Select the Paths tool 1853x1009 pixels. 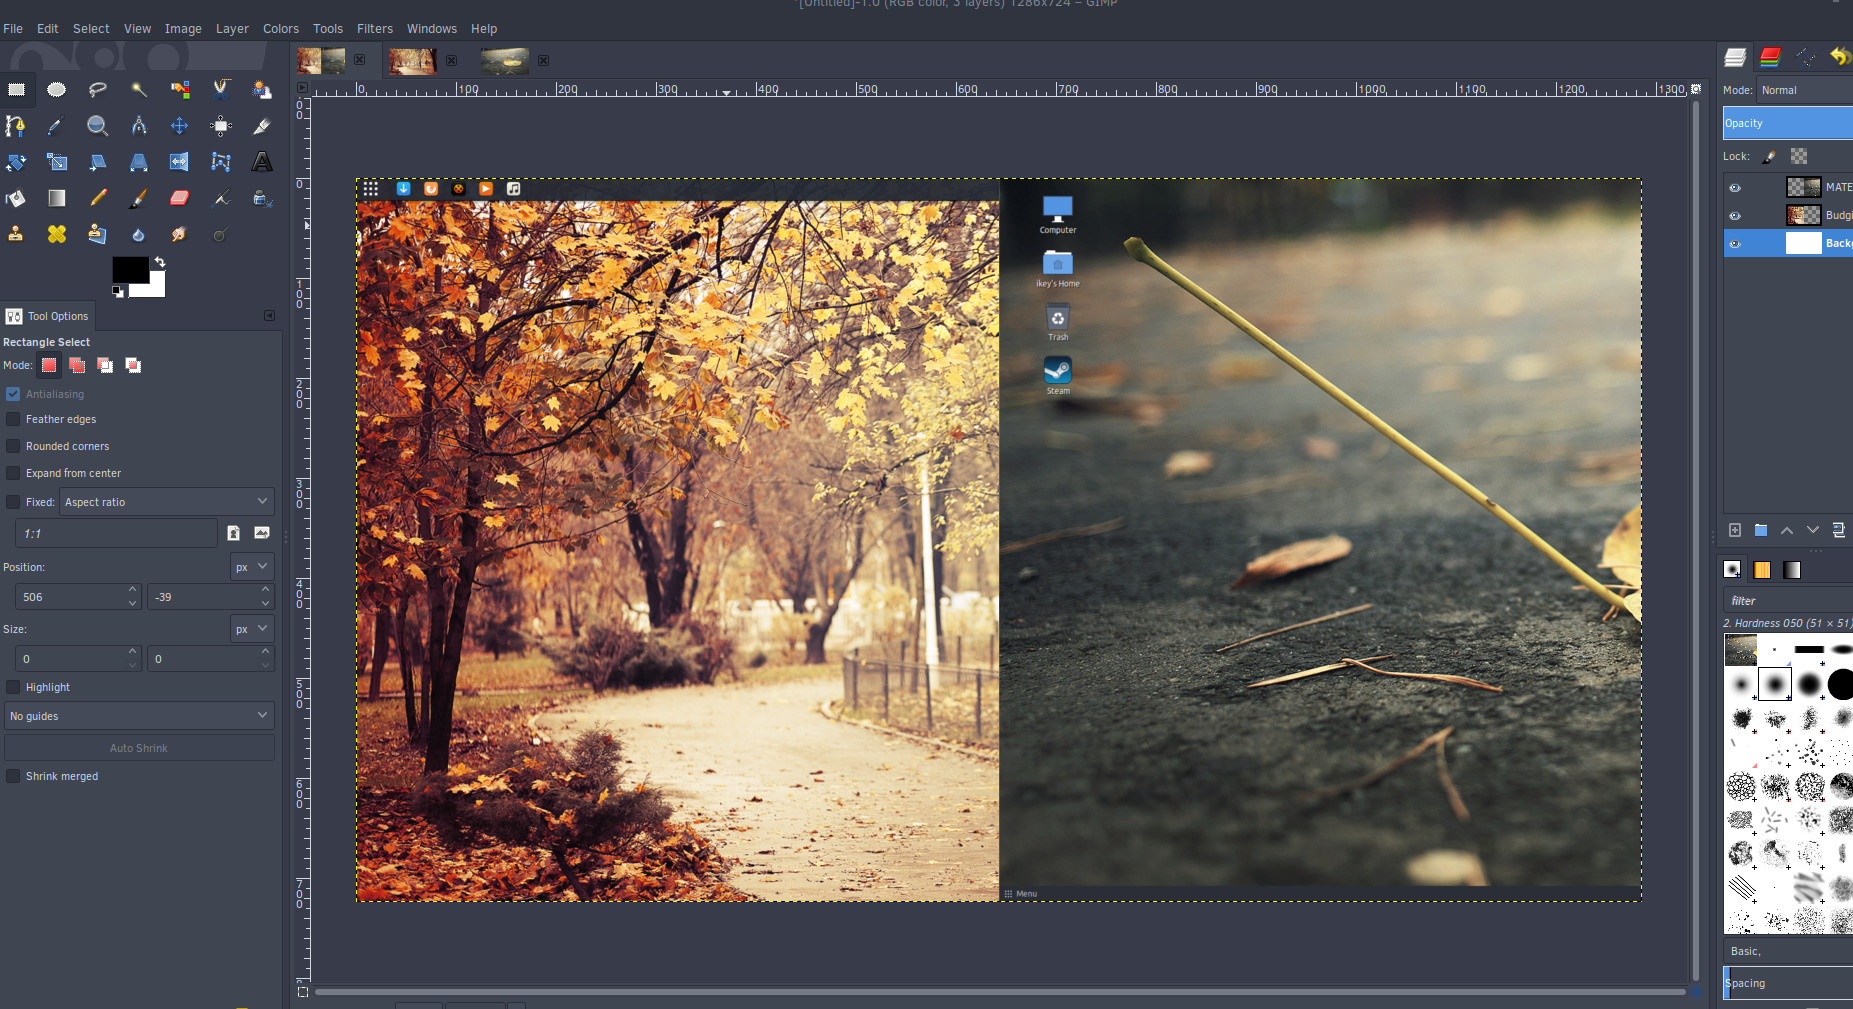pyautogui.click(x=16, y=126)
